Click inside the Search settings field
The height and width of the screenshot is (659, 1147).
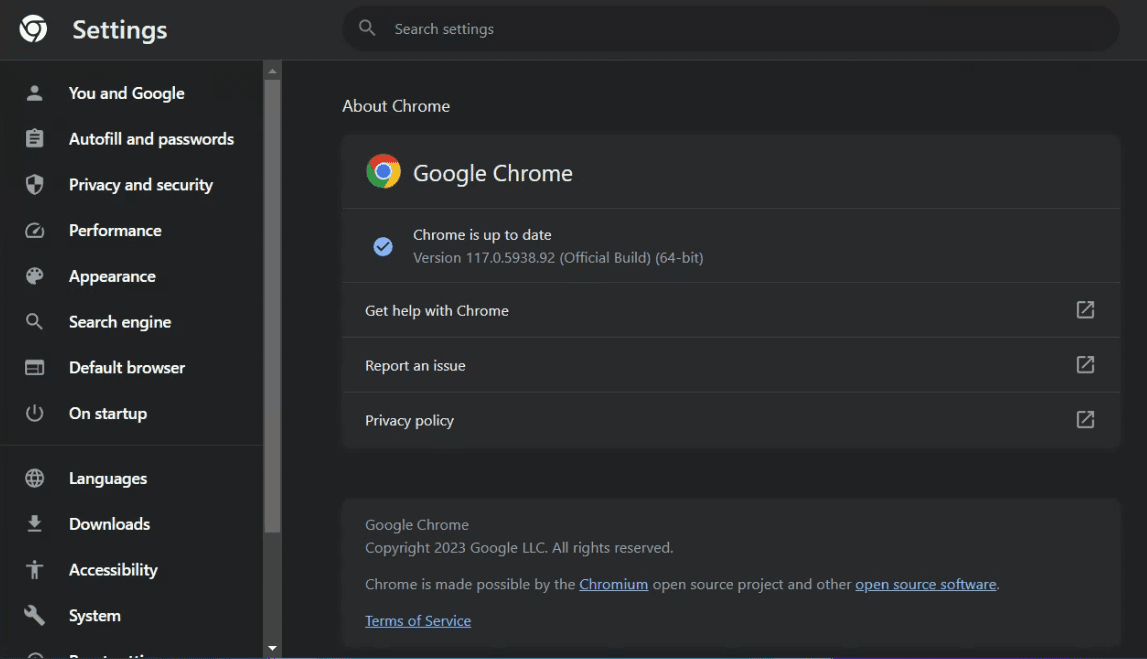click(x=731, y=29)
